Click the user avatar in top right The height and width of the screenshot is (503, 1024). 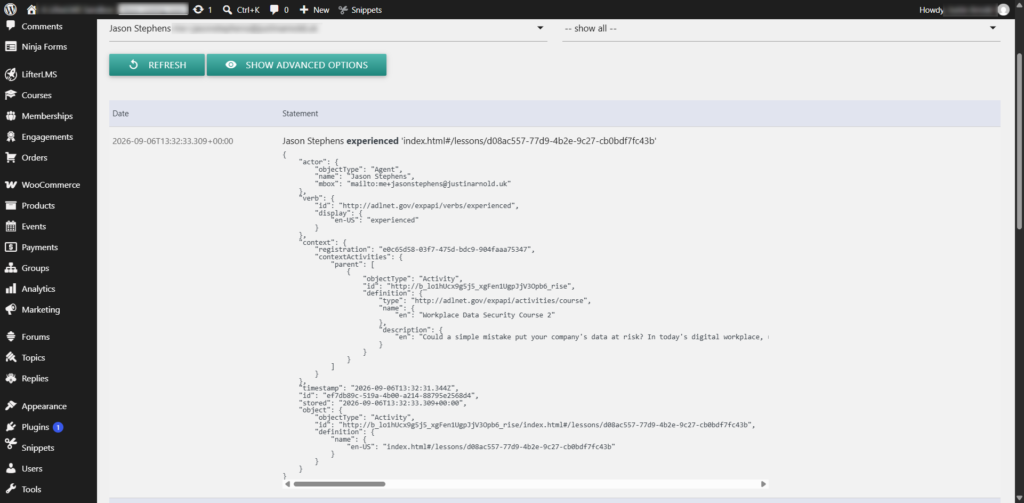pos(1003,10)
